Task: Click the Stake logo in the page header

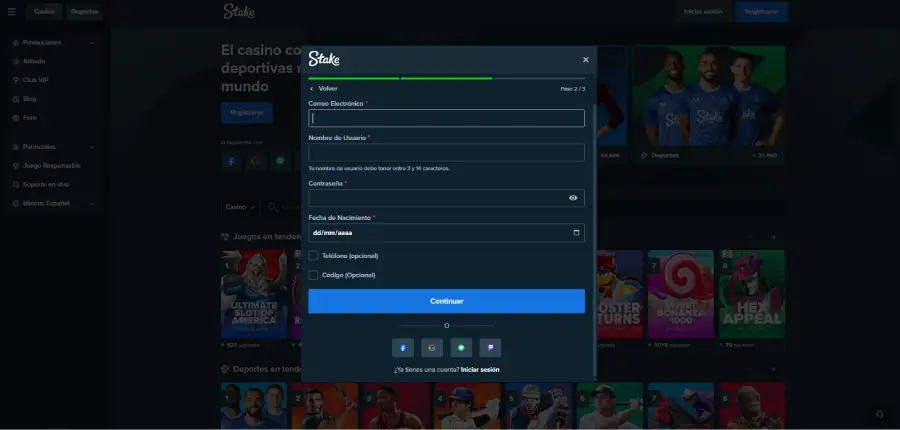Action: pos(239,11)
